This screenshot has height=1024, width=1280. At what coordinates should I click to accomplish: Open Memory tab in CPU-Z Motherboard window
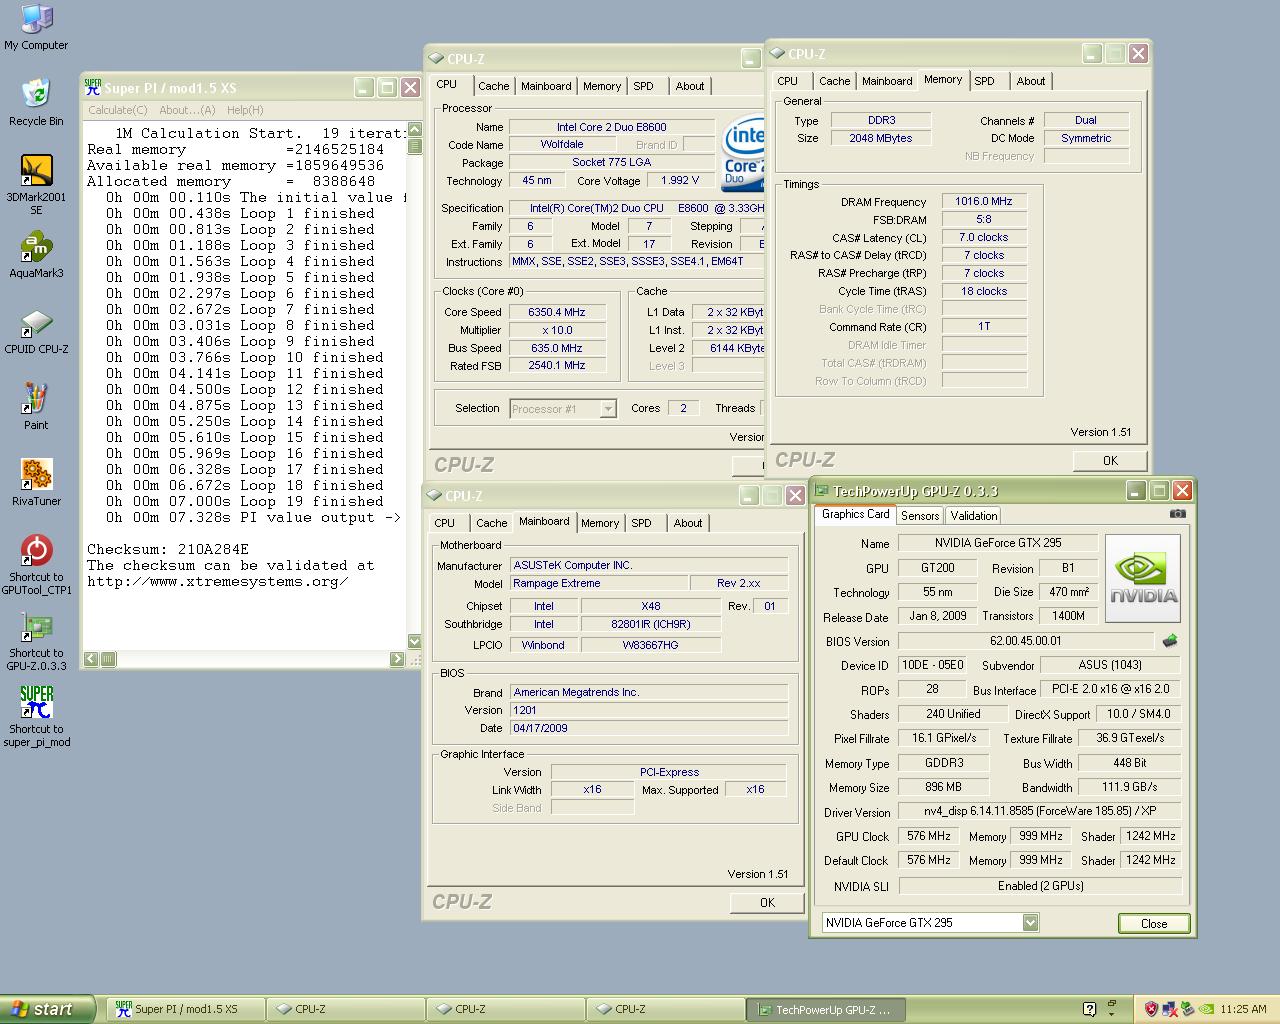tap(600, 523)
